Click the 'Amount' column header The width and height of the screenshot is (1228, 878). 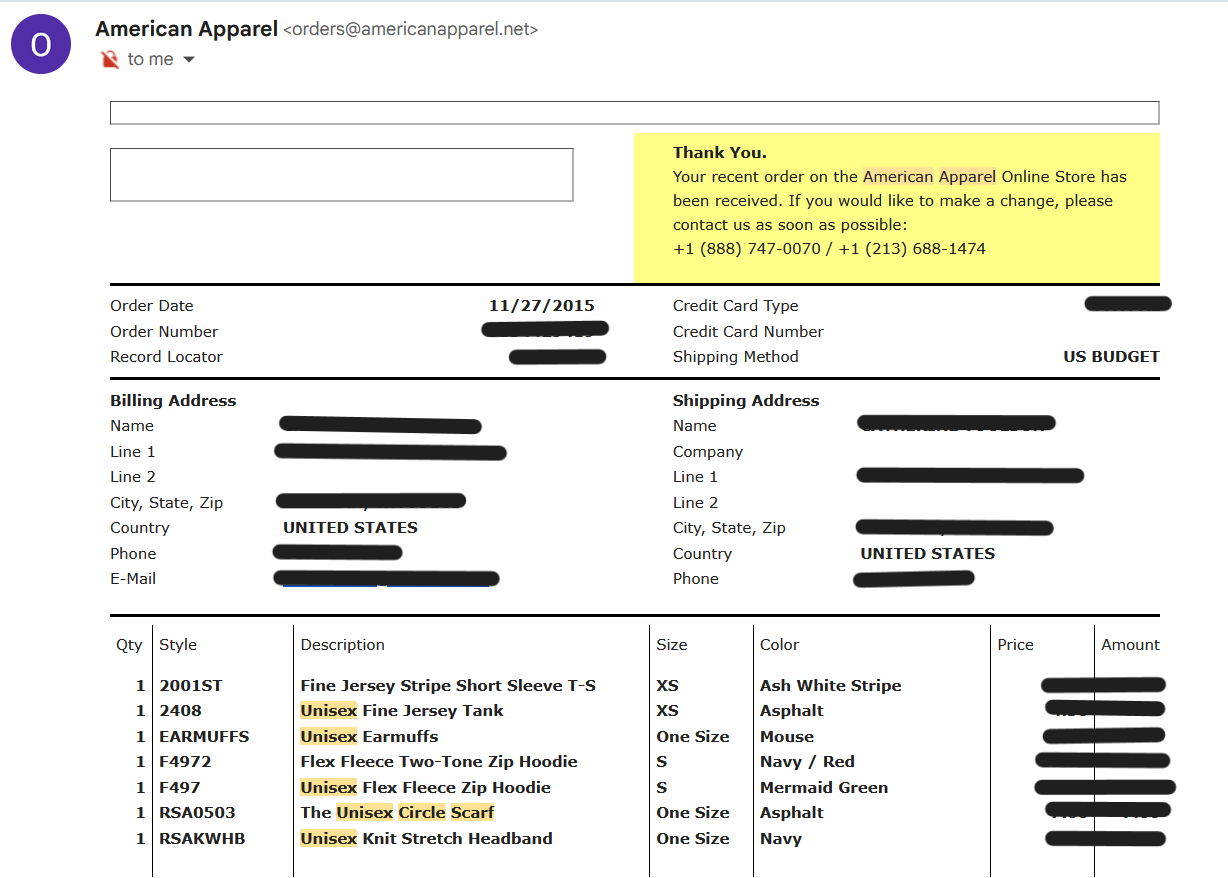click(x=1131, y=645)
